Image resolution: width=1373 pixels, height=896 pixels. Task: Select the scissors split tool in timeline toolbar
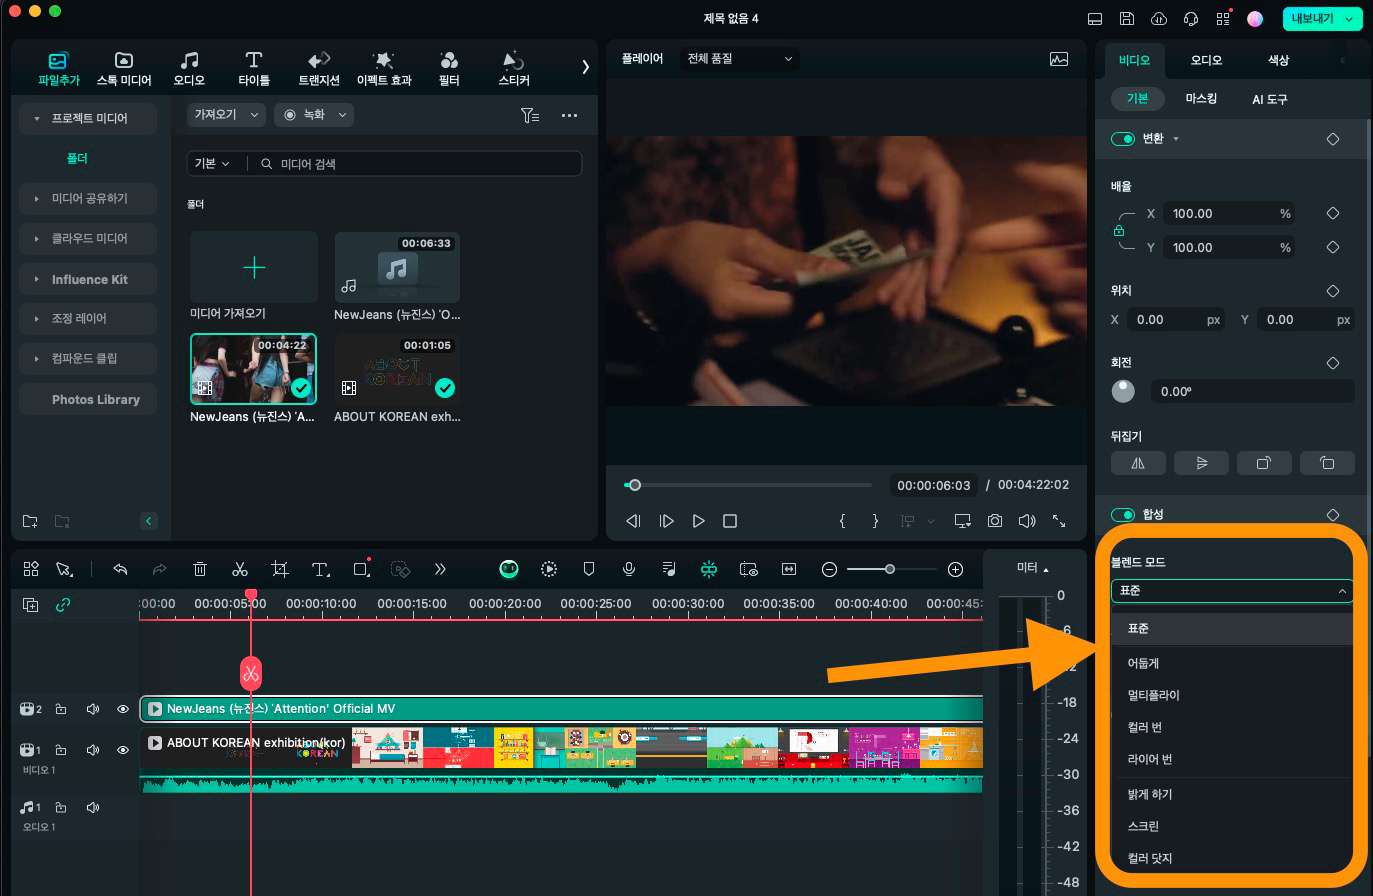[x=240, y=569]
